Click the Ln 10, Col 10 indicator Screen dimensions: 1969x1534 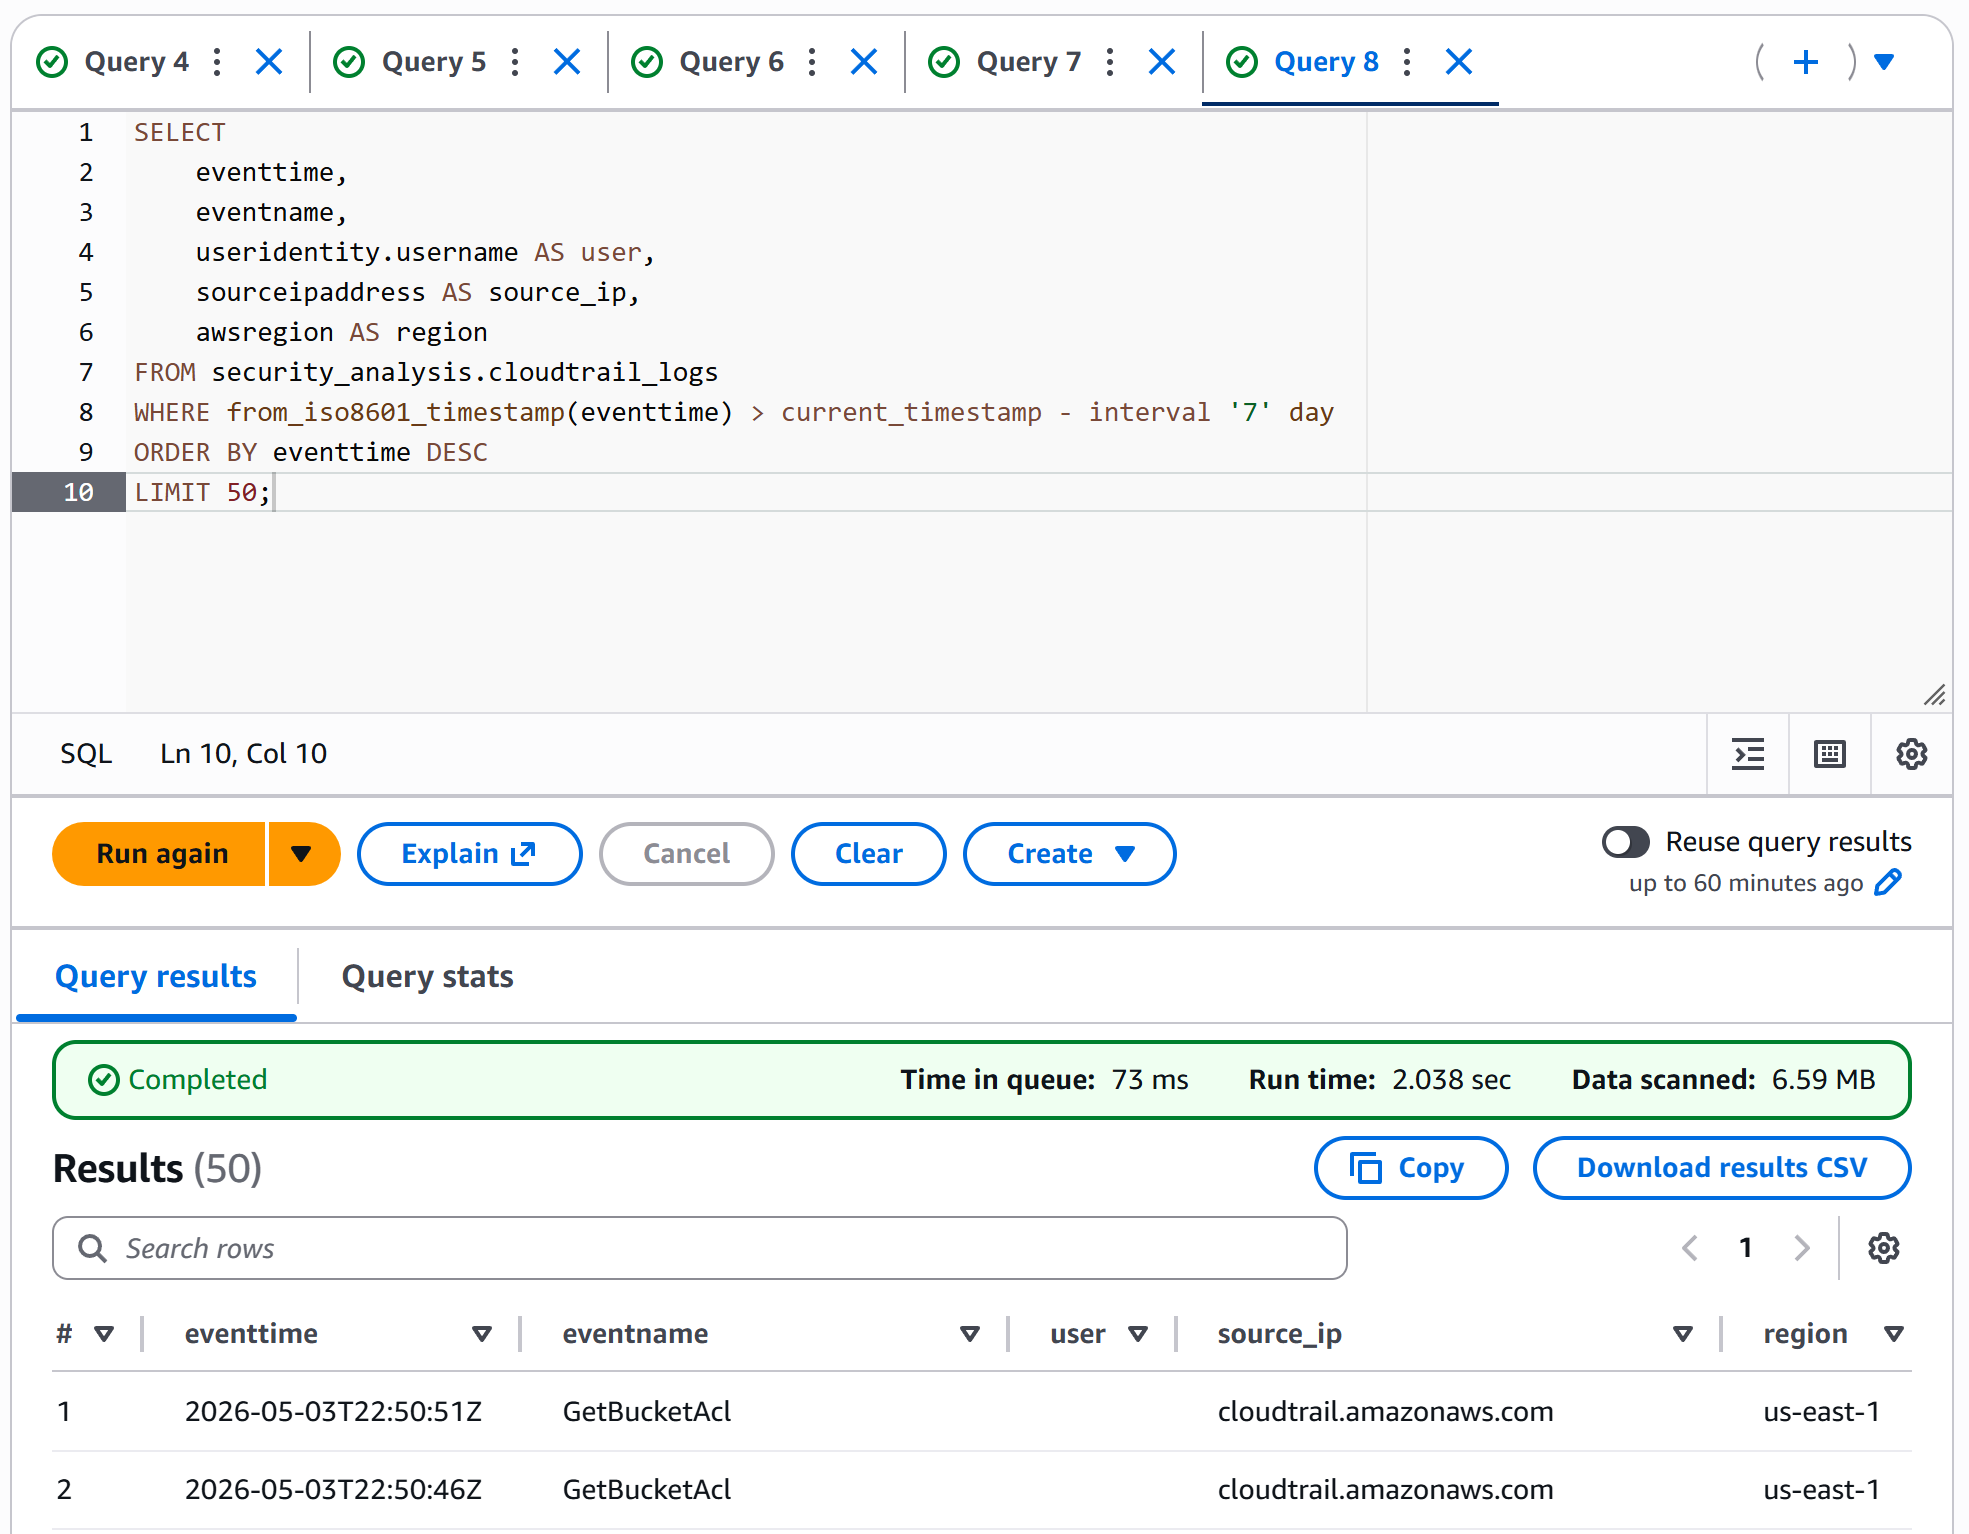point(243,754)
